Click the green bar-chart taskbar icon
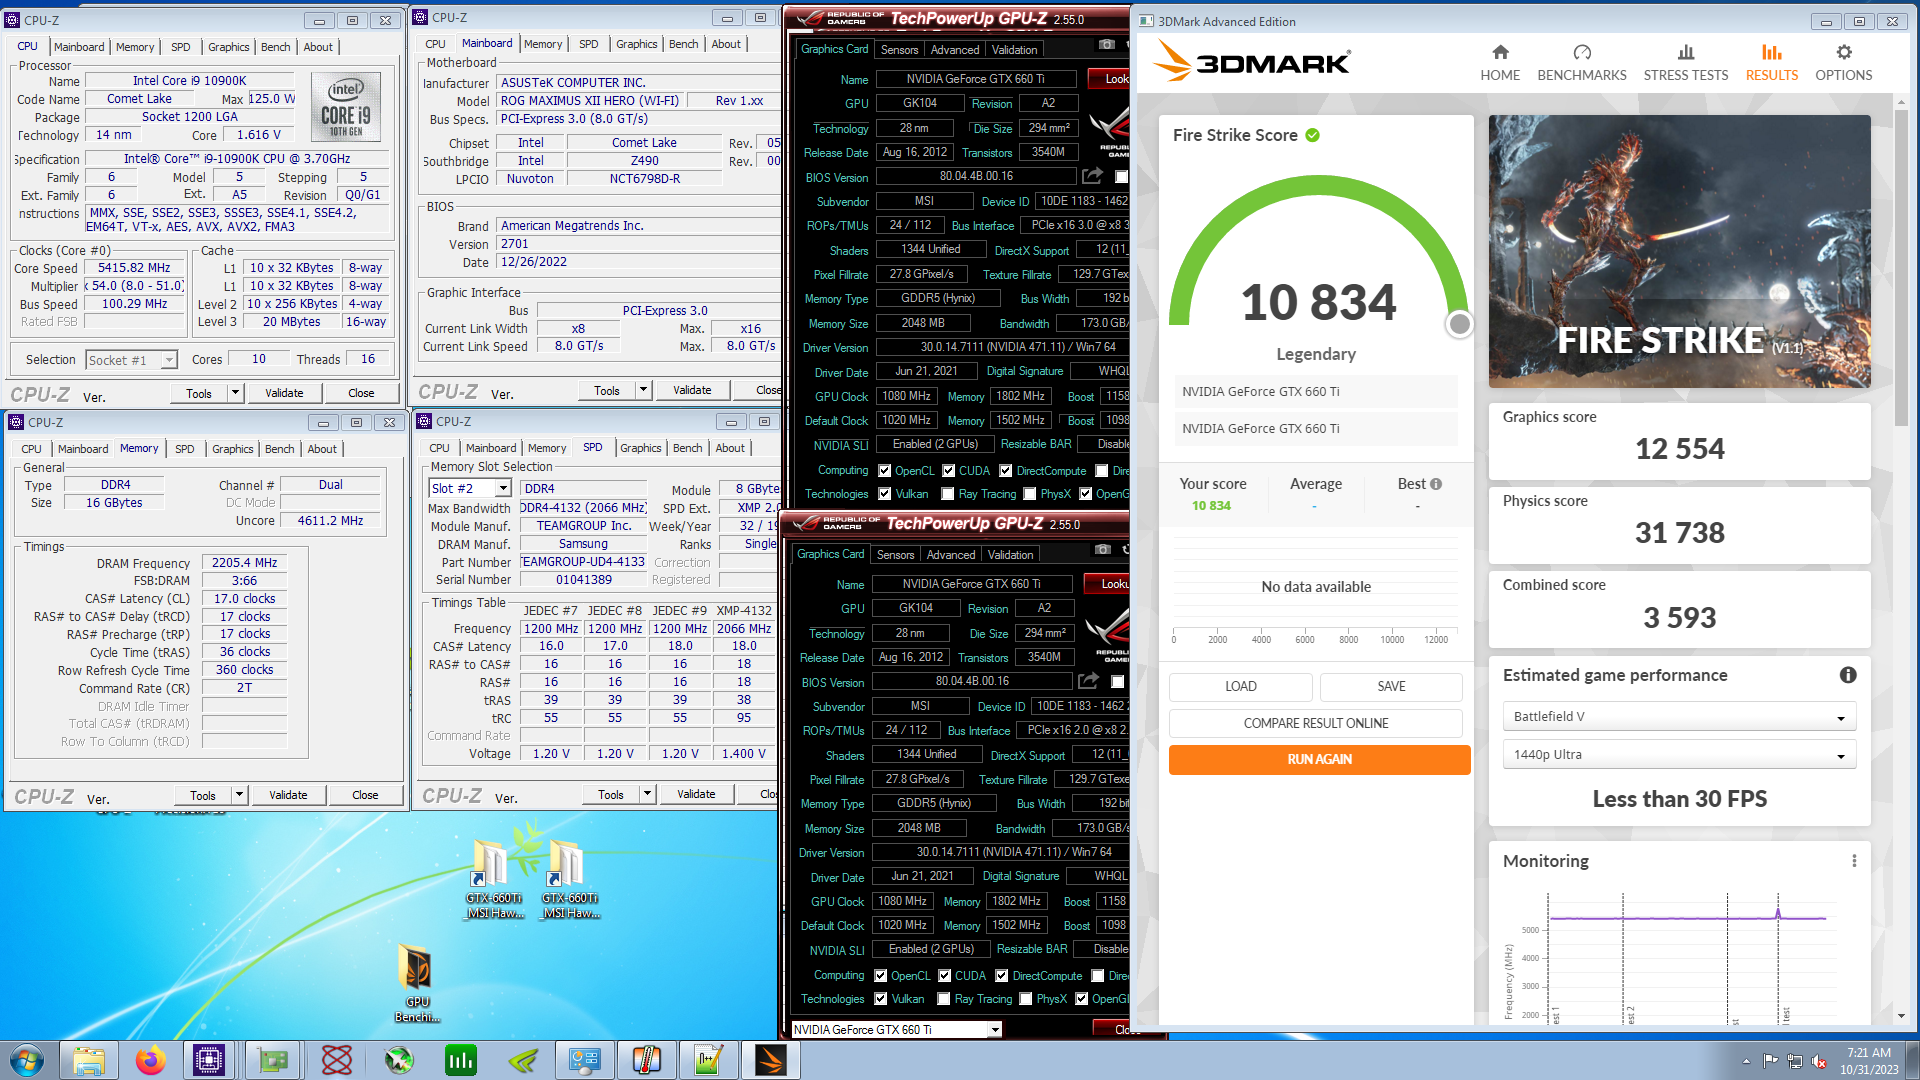 point(461,1060)
